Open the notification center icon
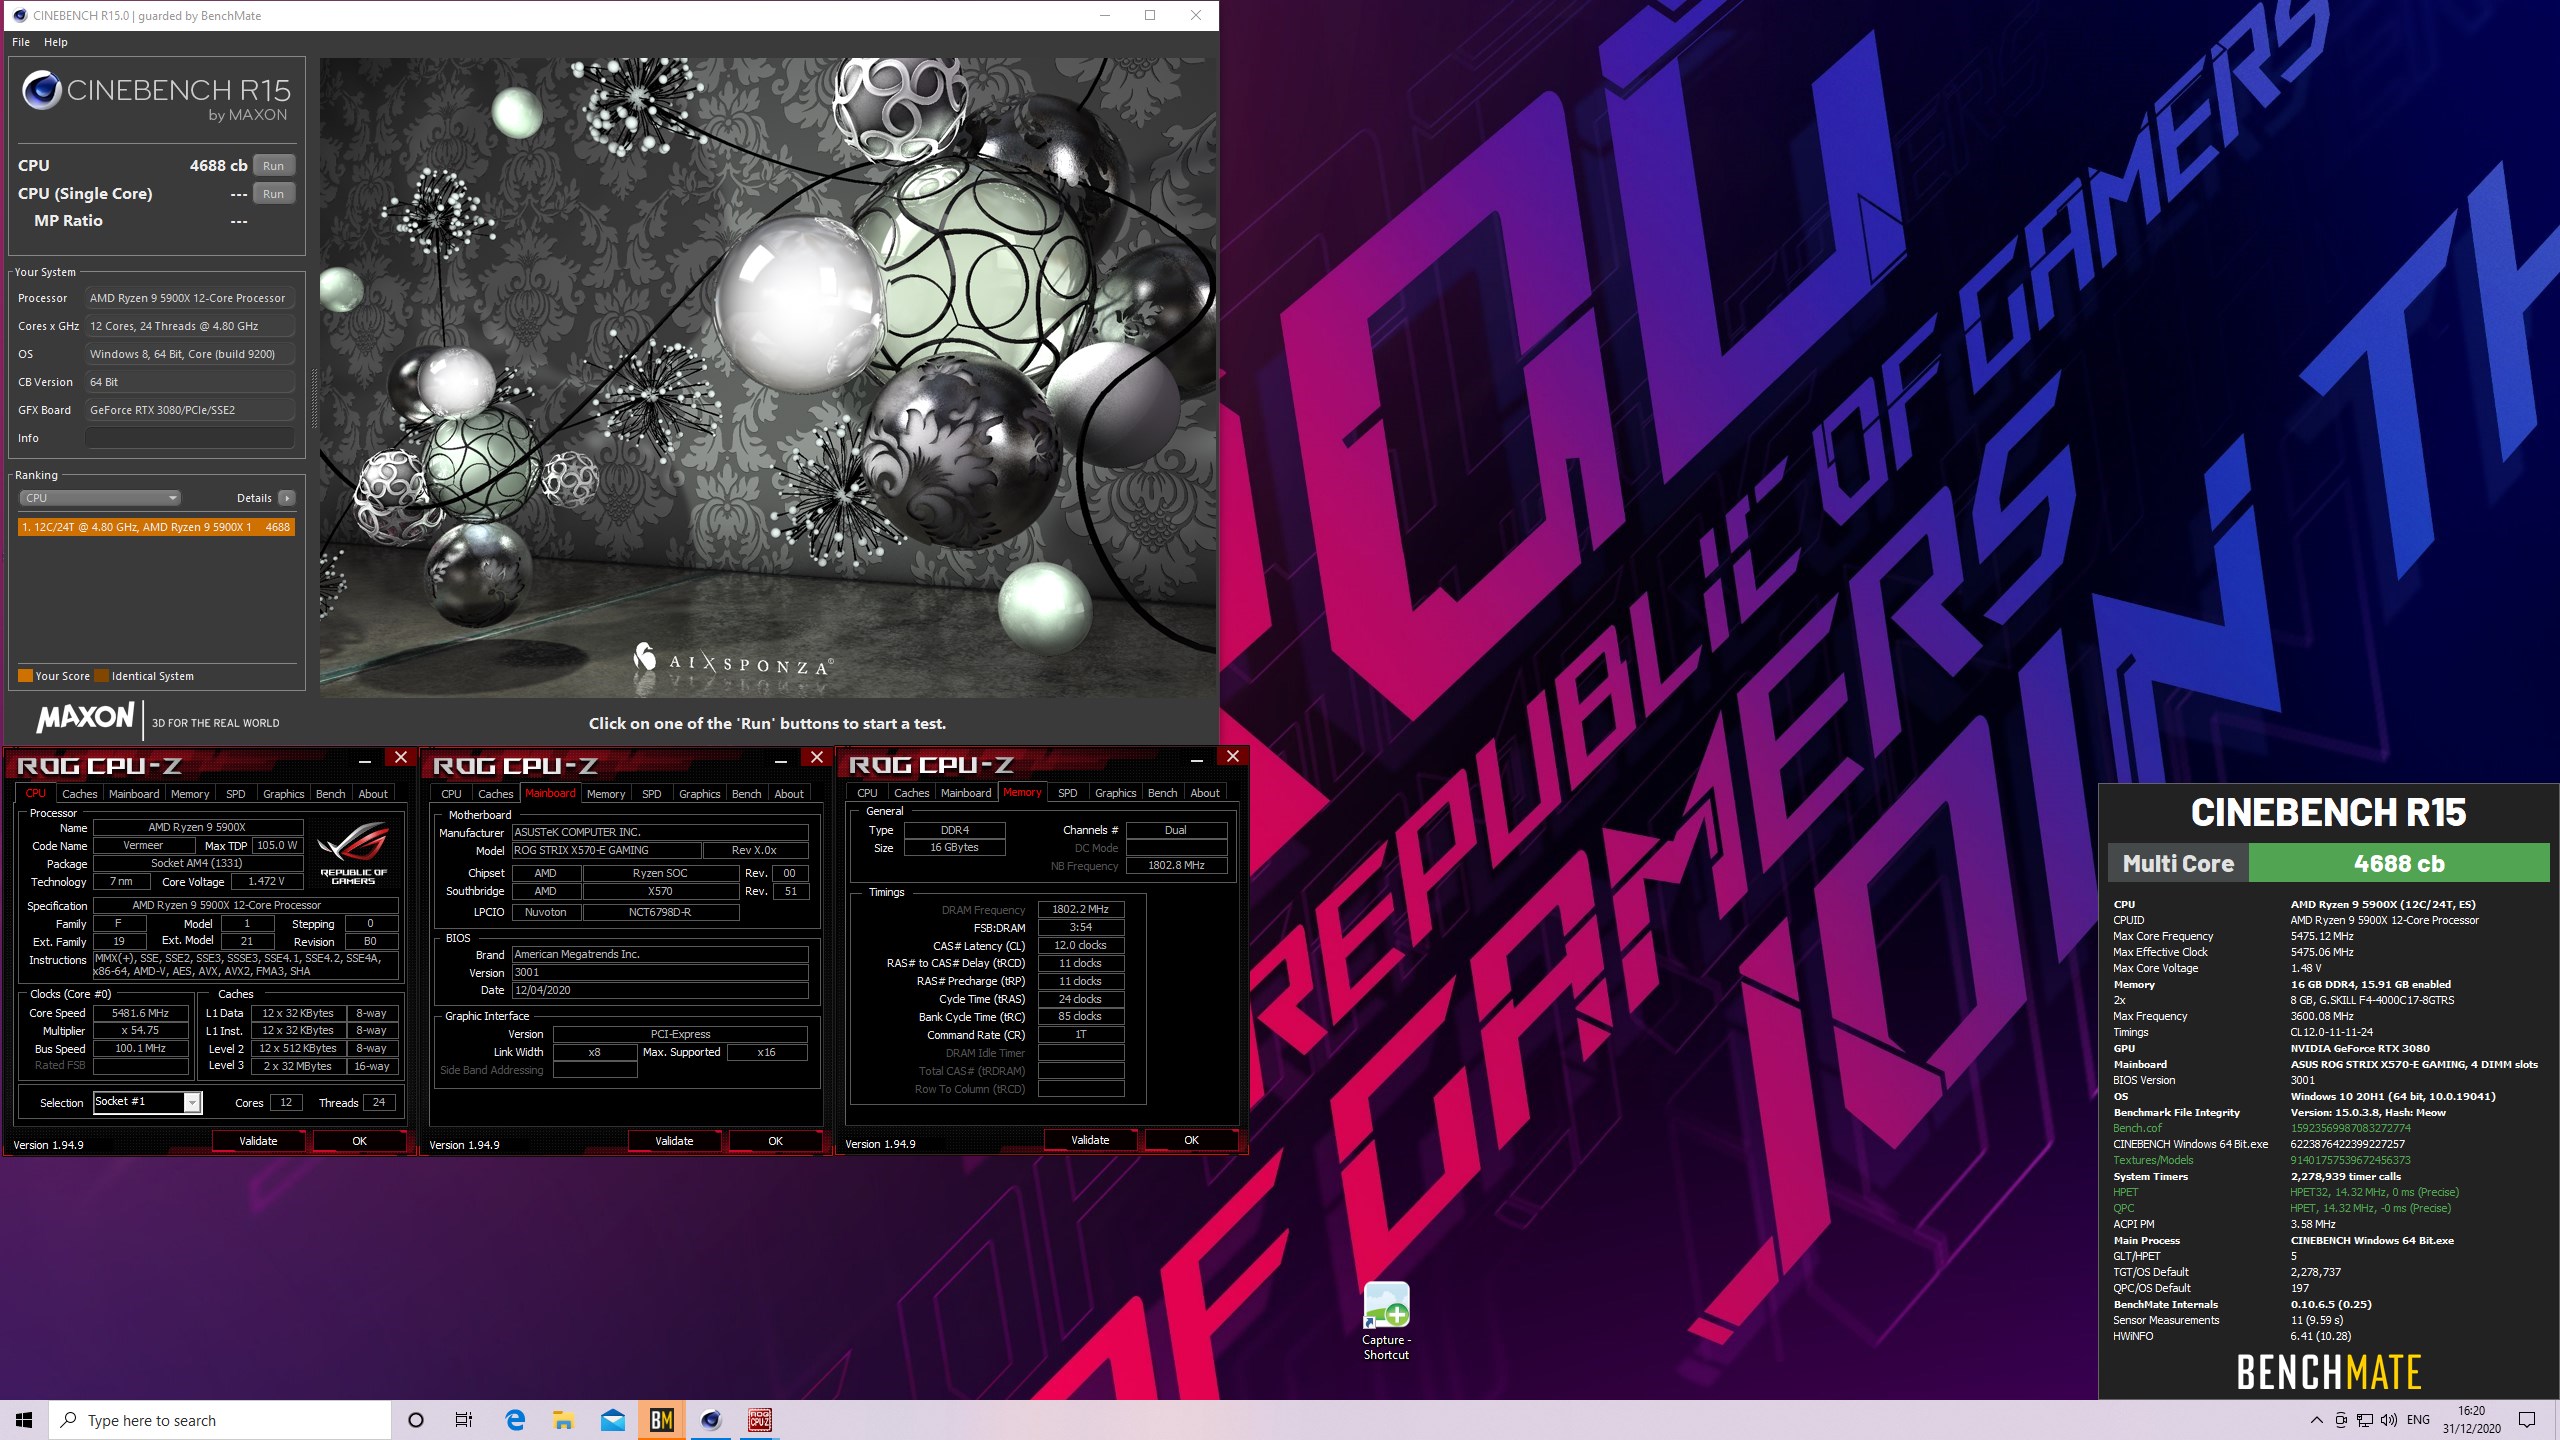Image resolution: width=2560 pixels, height=1440 pixels. coord(2527,1420)
